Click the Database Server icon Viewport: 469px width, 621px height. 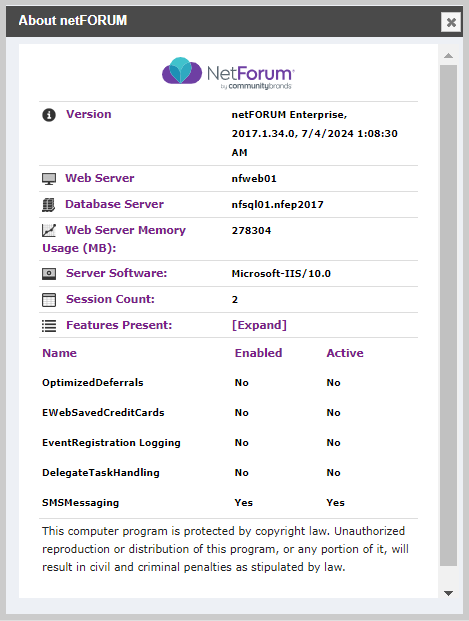[49, 205]
